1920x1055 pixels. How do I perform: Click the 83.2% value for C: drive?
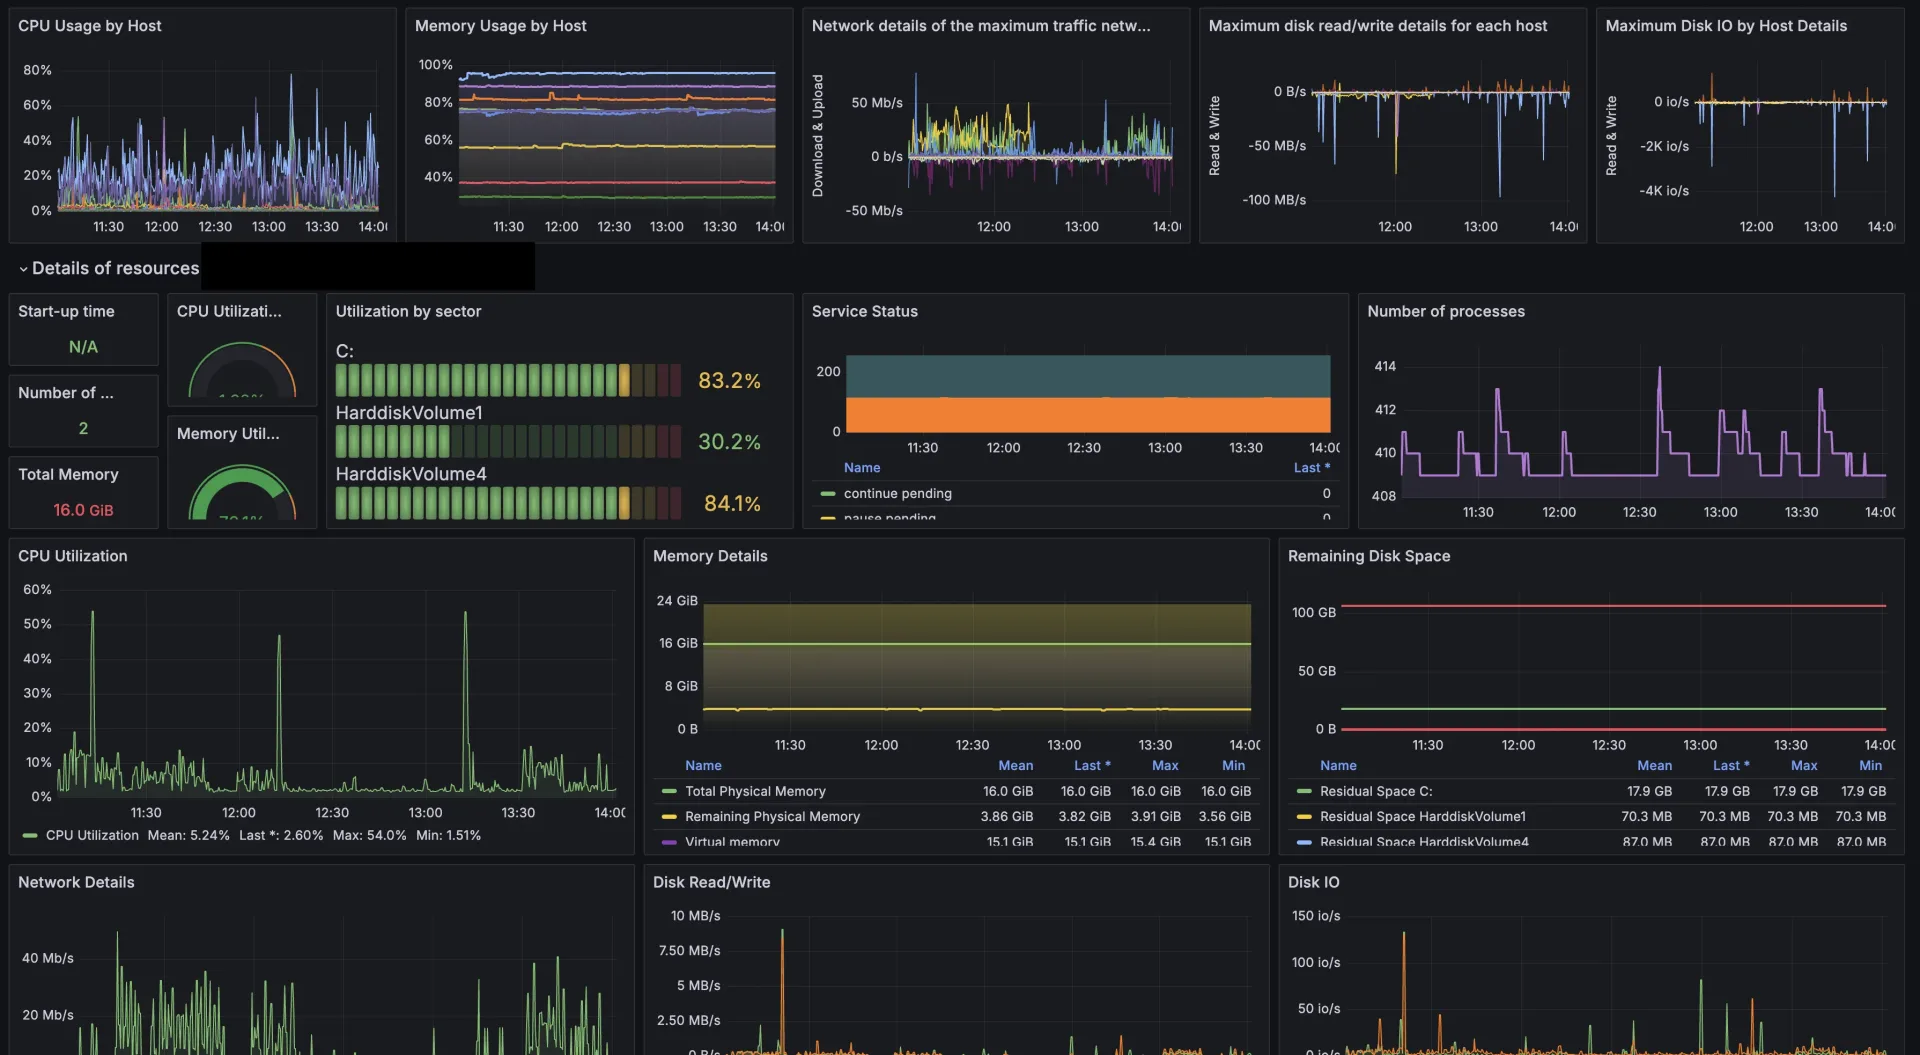click(729, 380)
